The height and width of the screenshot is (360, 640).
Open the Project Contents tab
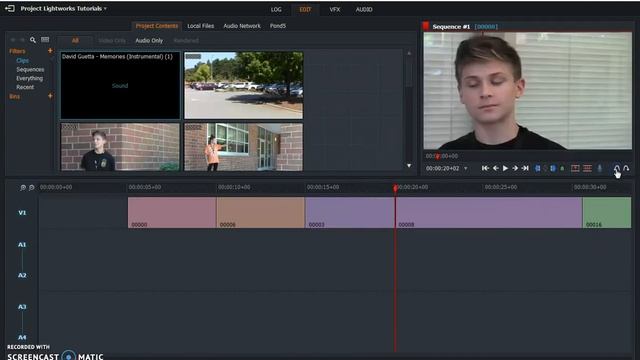click(x=157, y=26)
